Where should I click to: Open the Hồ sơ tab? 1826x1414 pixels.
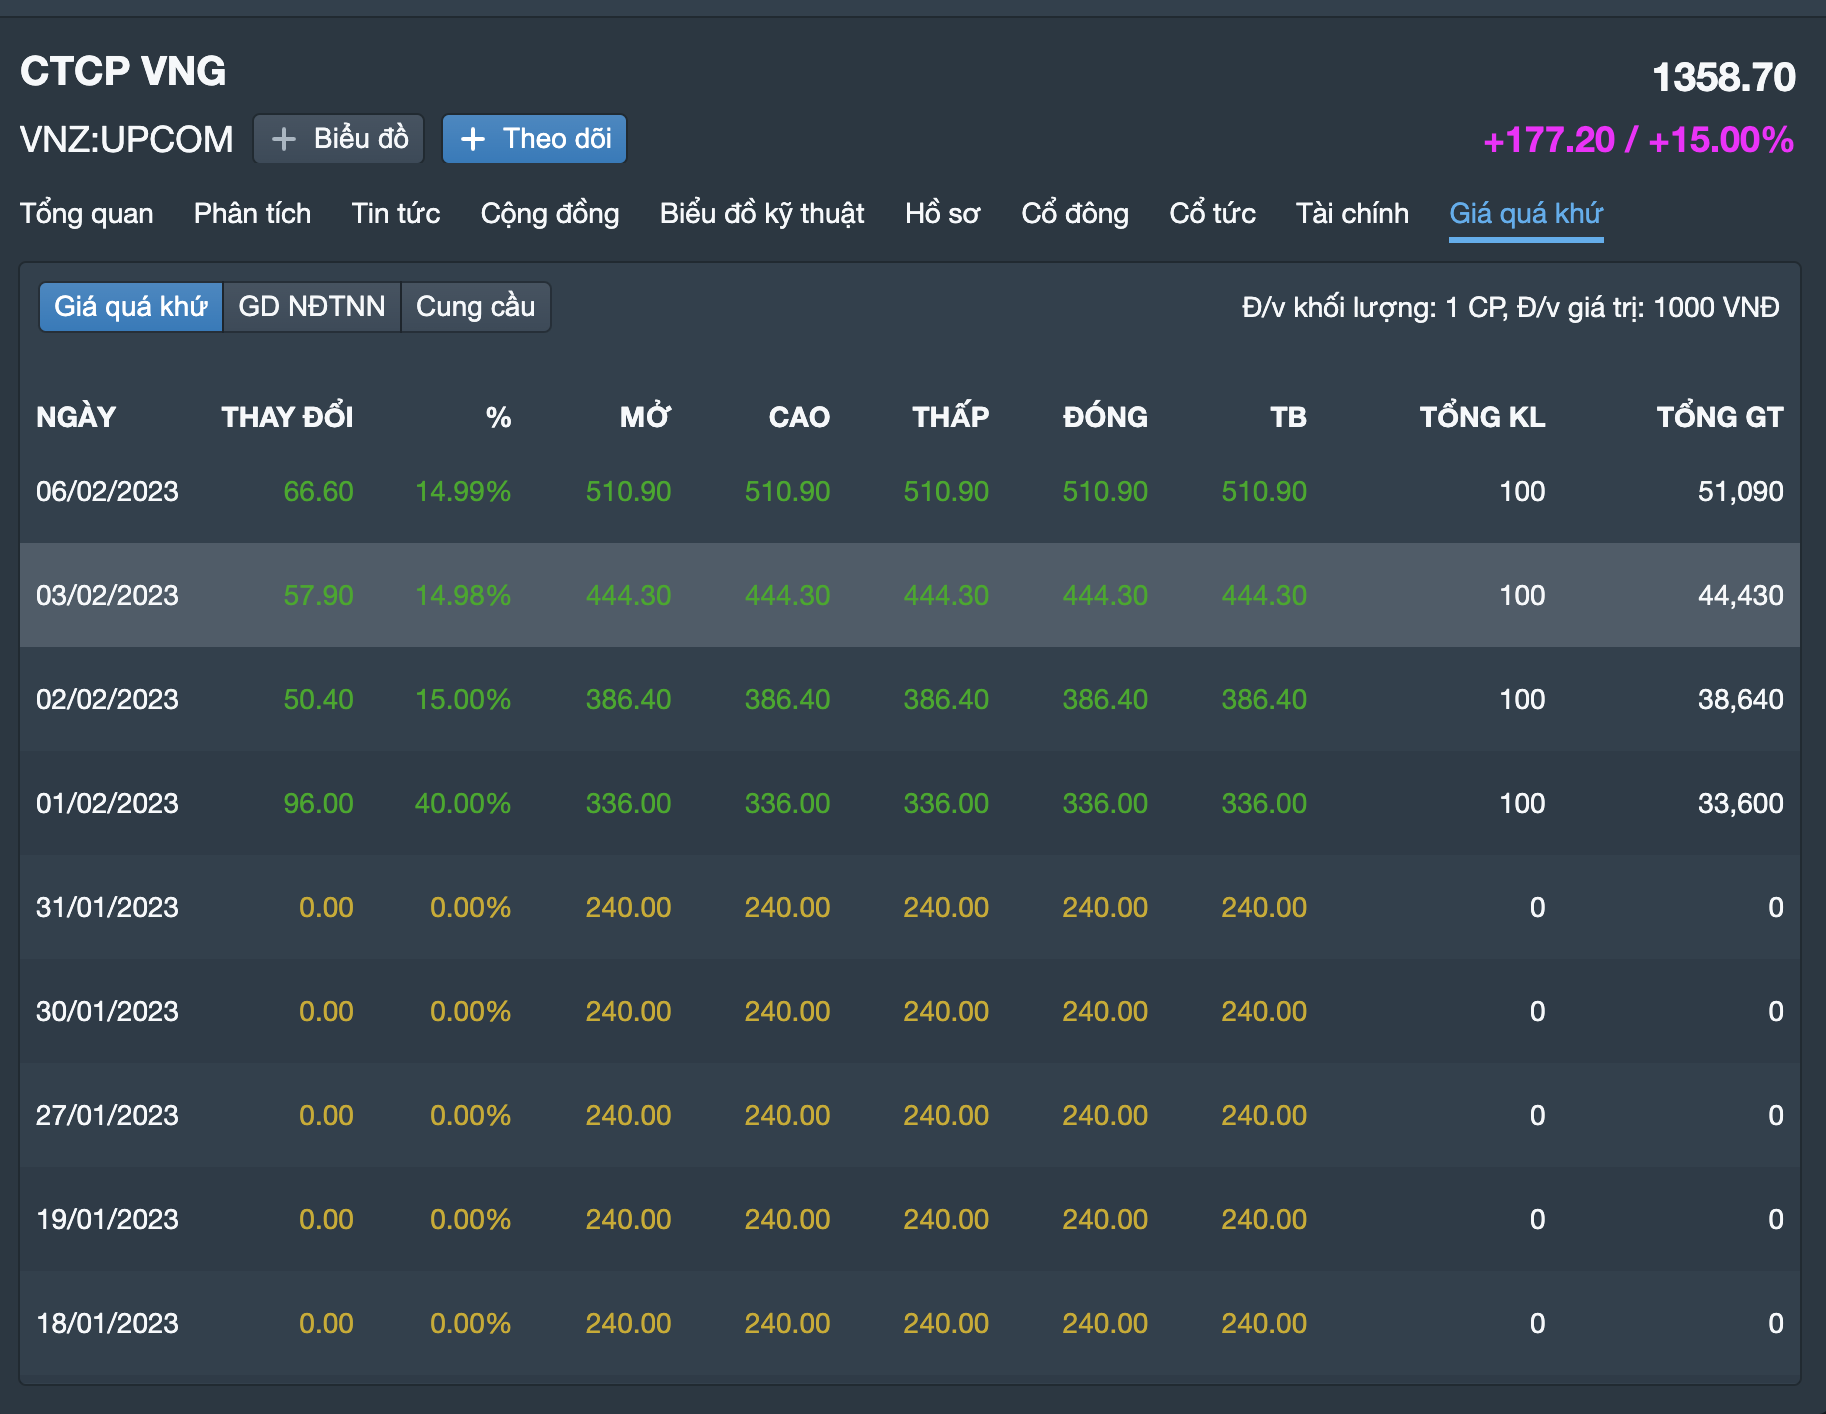(942, 214)
